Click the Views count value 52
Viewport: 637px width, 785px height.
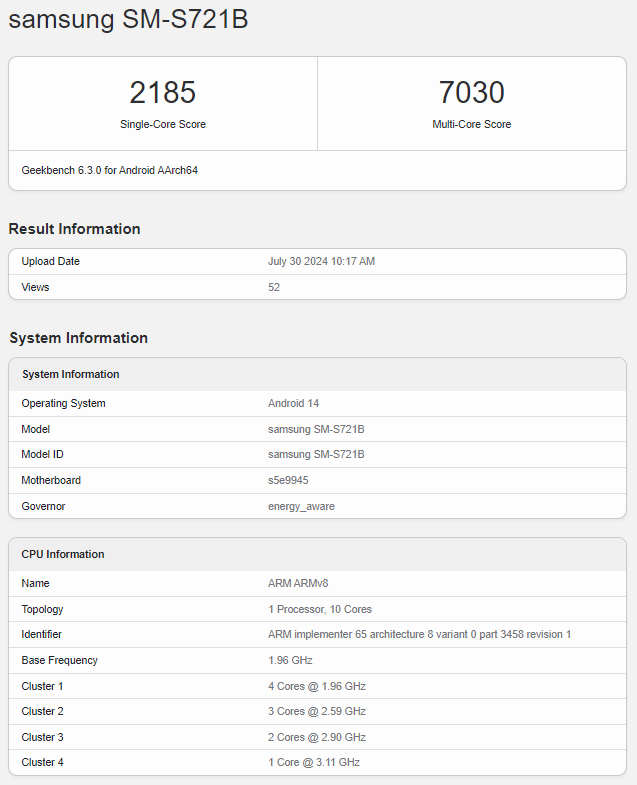(x=274, y=288)
